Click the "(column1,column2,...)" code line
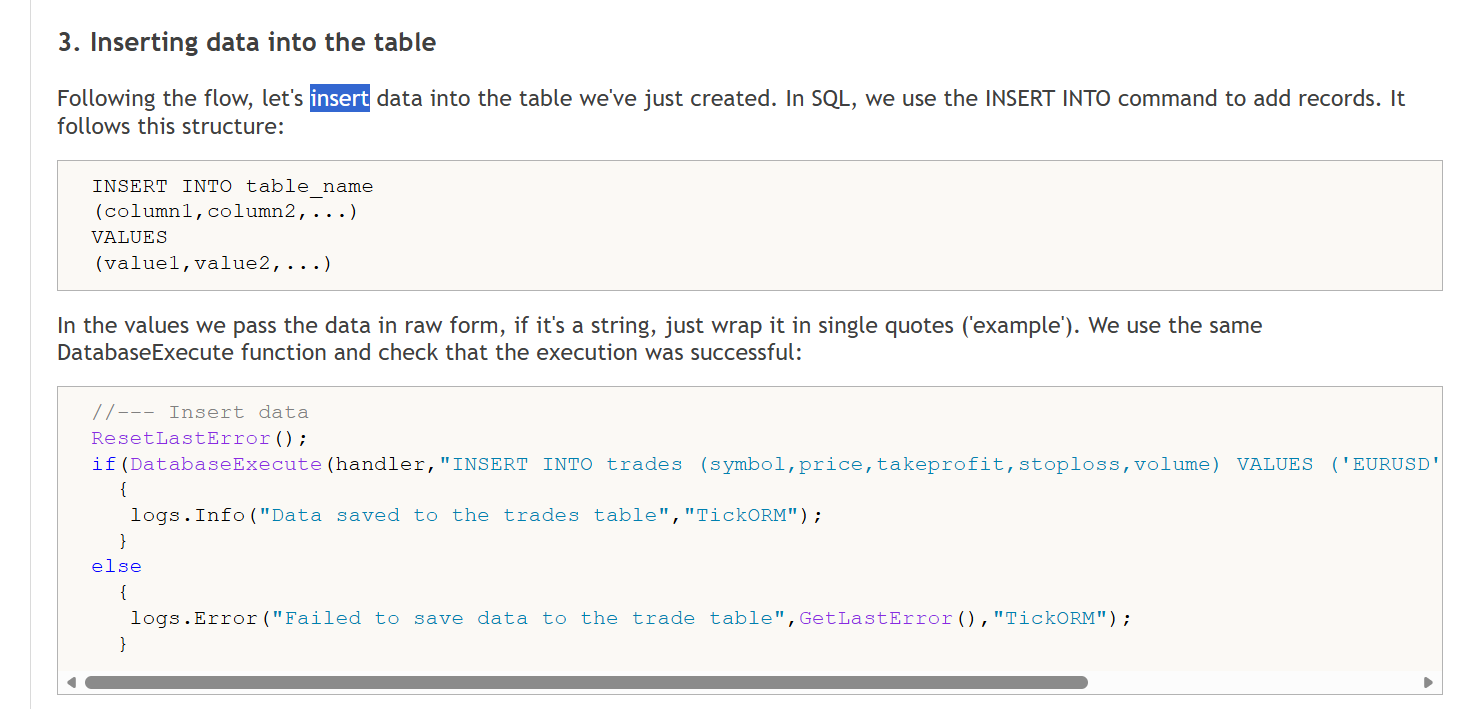The height and width of the screenshot is (709, 1460). 225,212
